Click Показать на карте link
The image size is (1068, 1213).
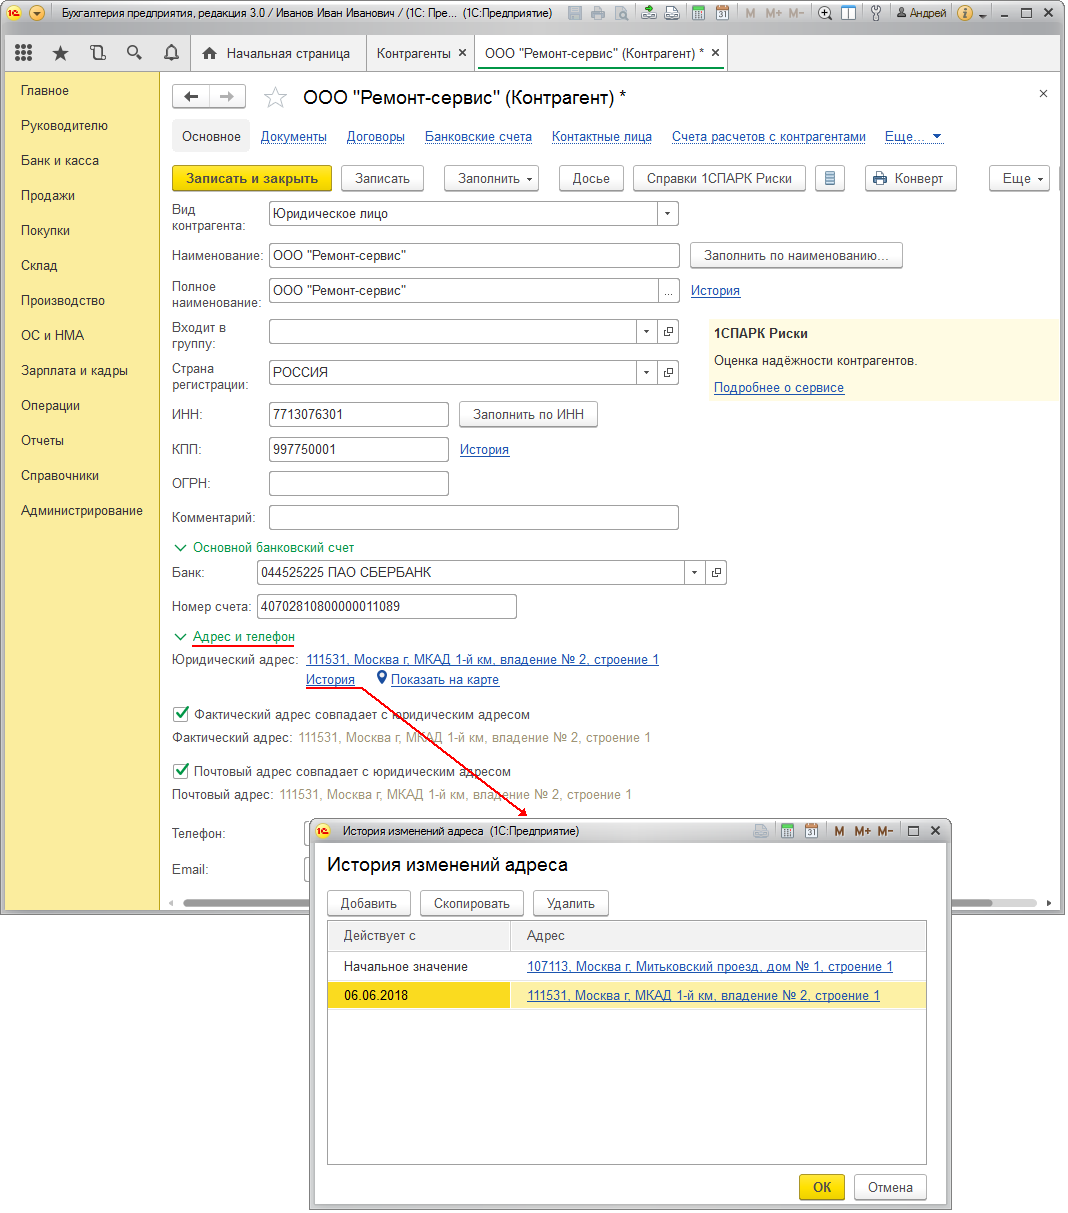pos(444,679)
